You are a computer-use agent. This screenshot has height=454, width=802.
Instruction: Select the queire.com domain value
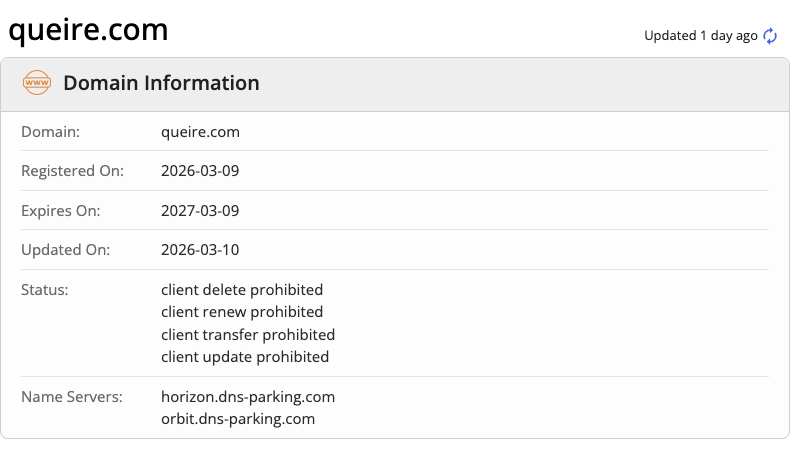[200, 131]
